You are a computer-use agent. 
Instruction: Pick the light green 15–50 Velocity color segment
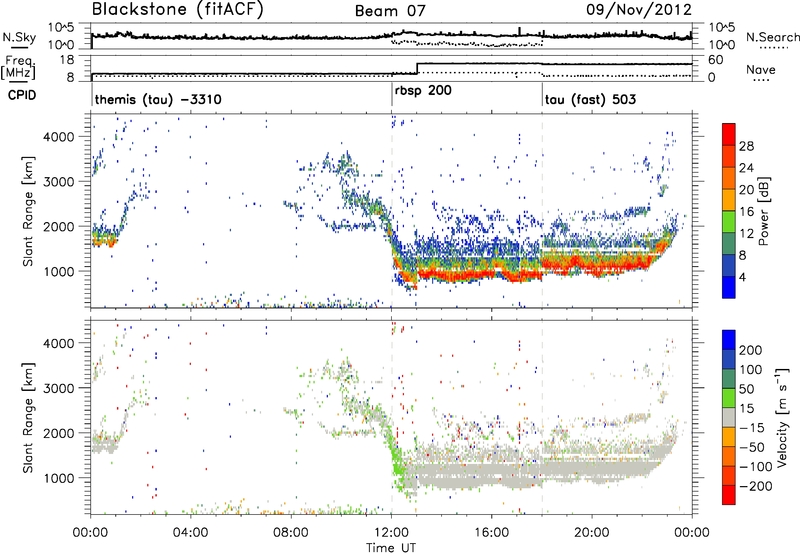pyautogui.click(x=729, y=398)
